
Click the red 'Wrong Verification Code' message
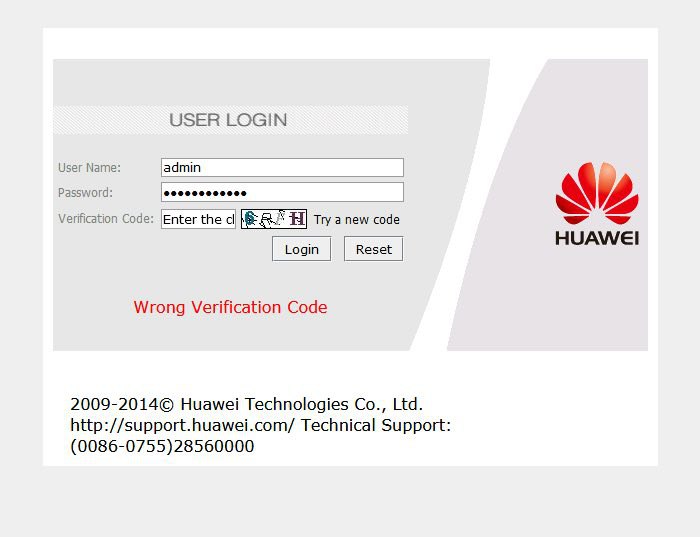(x=230, y=307)
